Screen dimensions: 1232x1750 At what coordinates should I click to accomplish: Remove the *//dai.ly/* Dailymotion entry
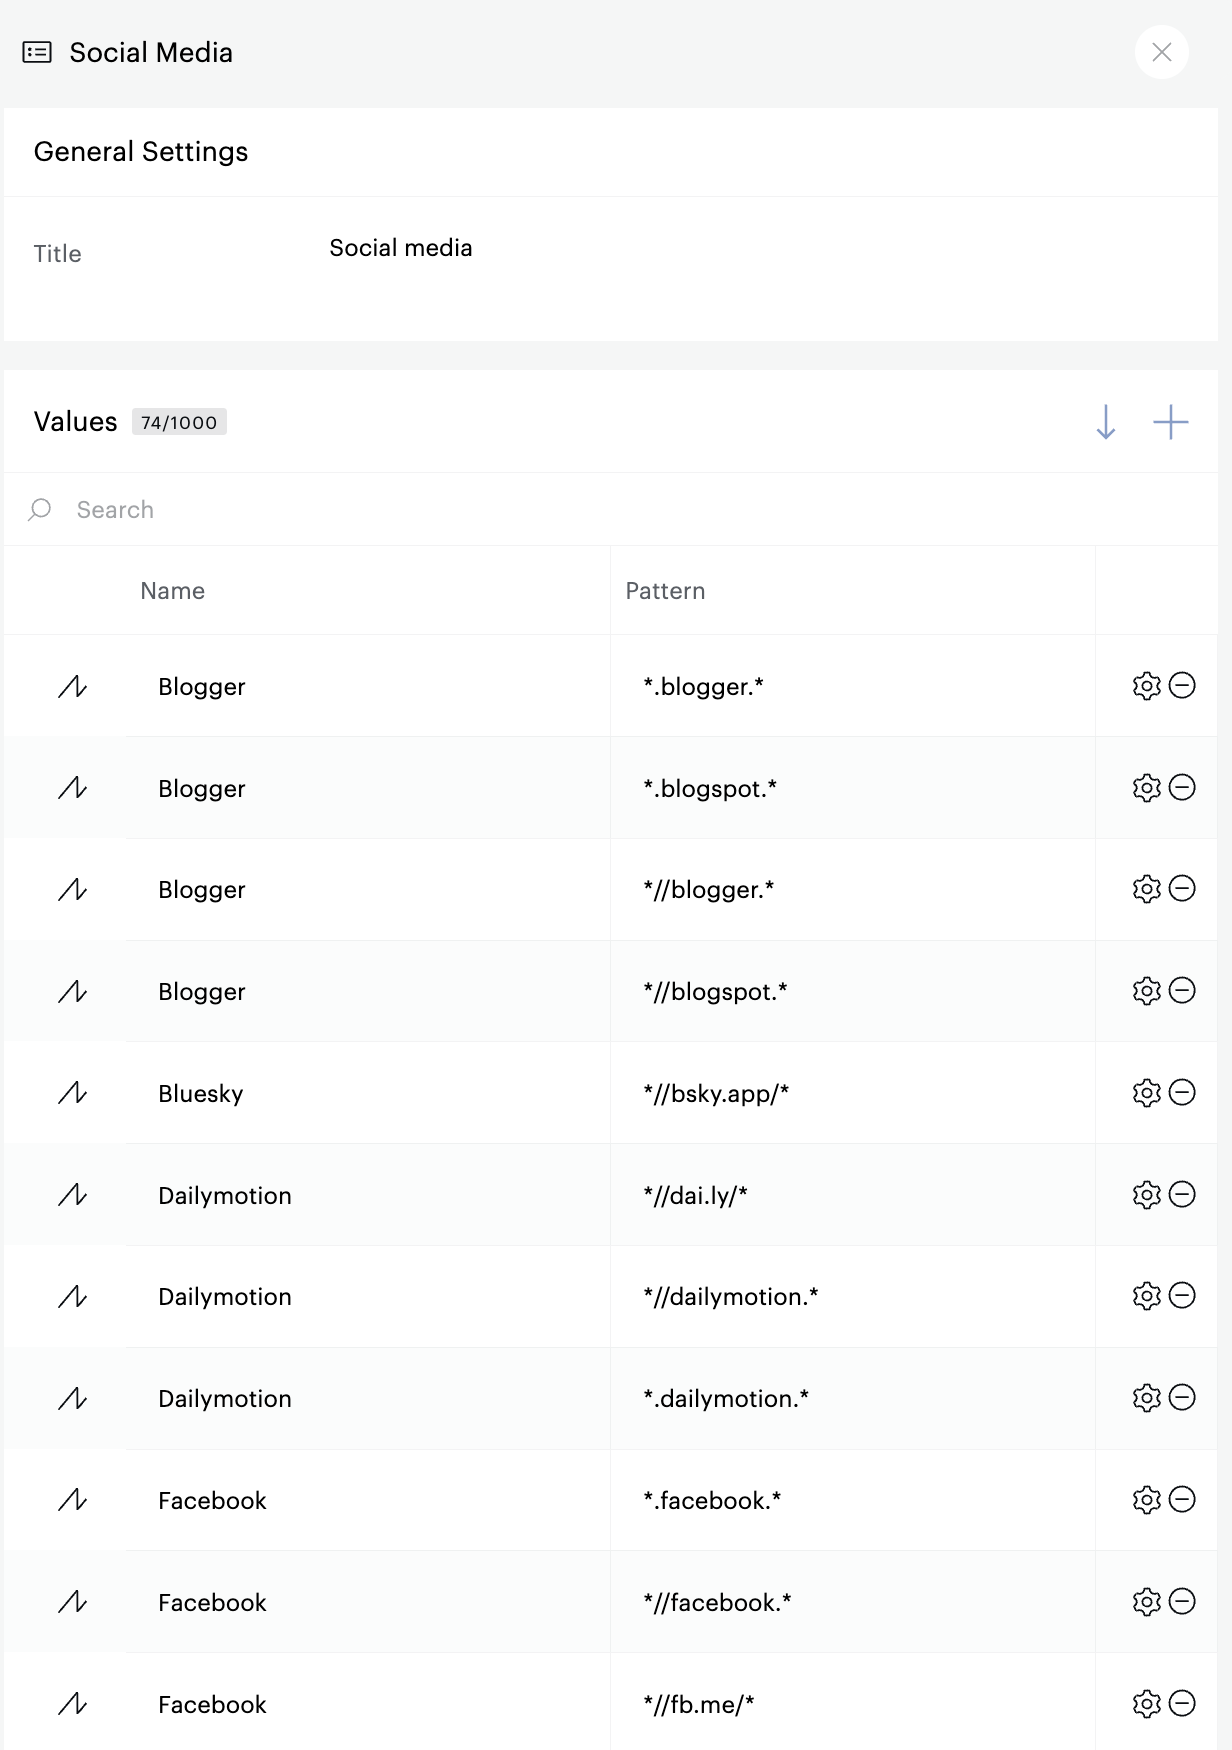point(1182,1195)
